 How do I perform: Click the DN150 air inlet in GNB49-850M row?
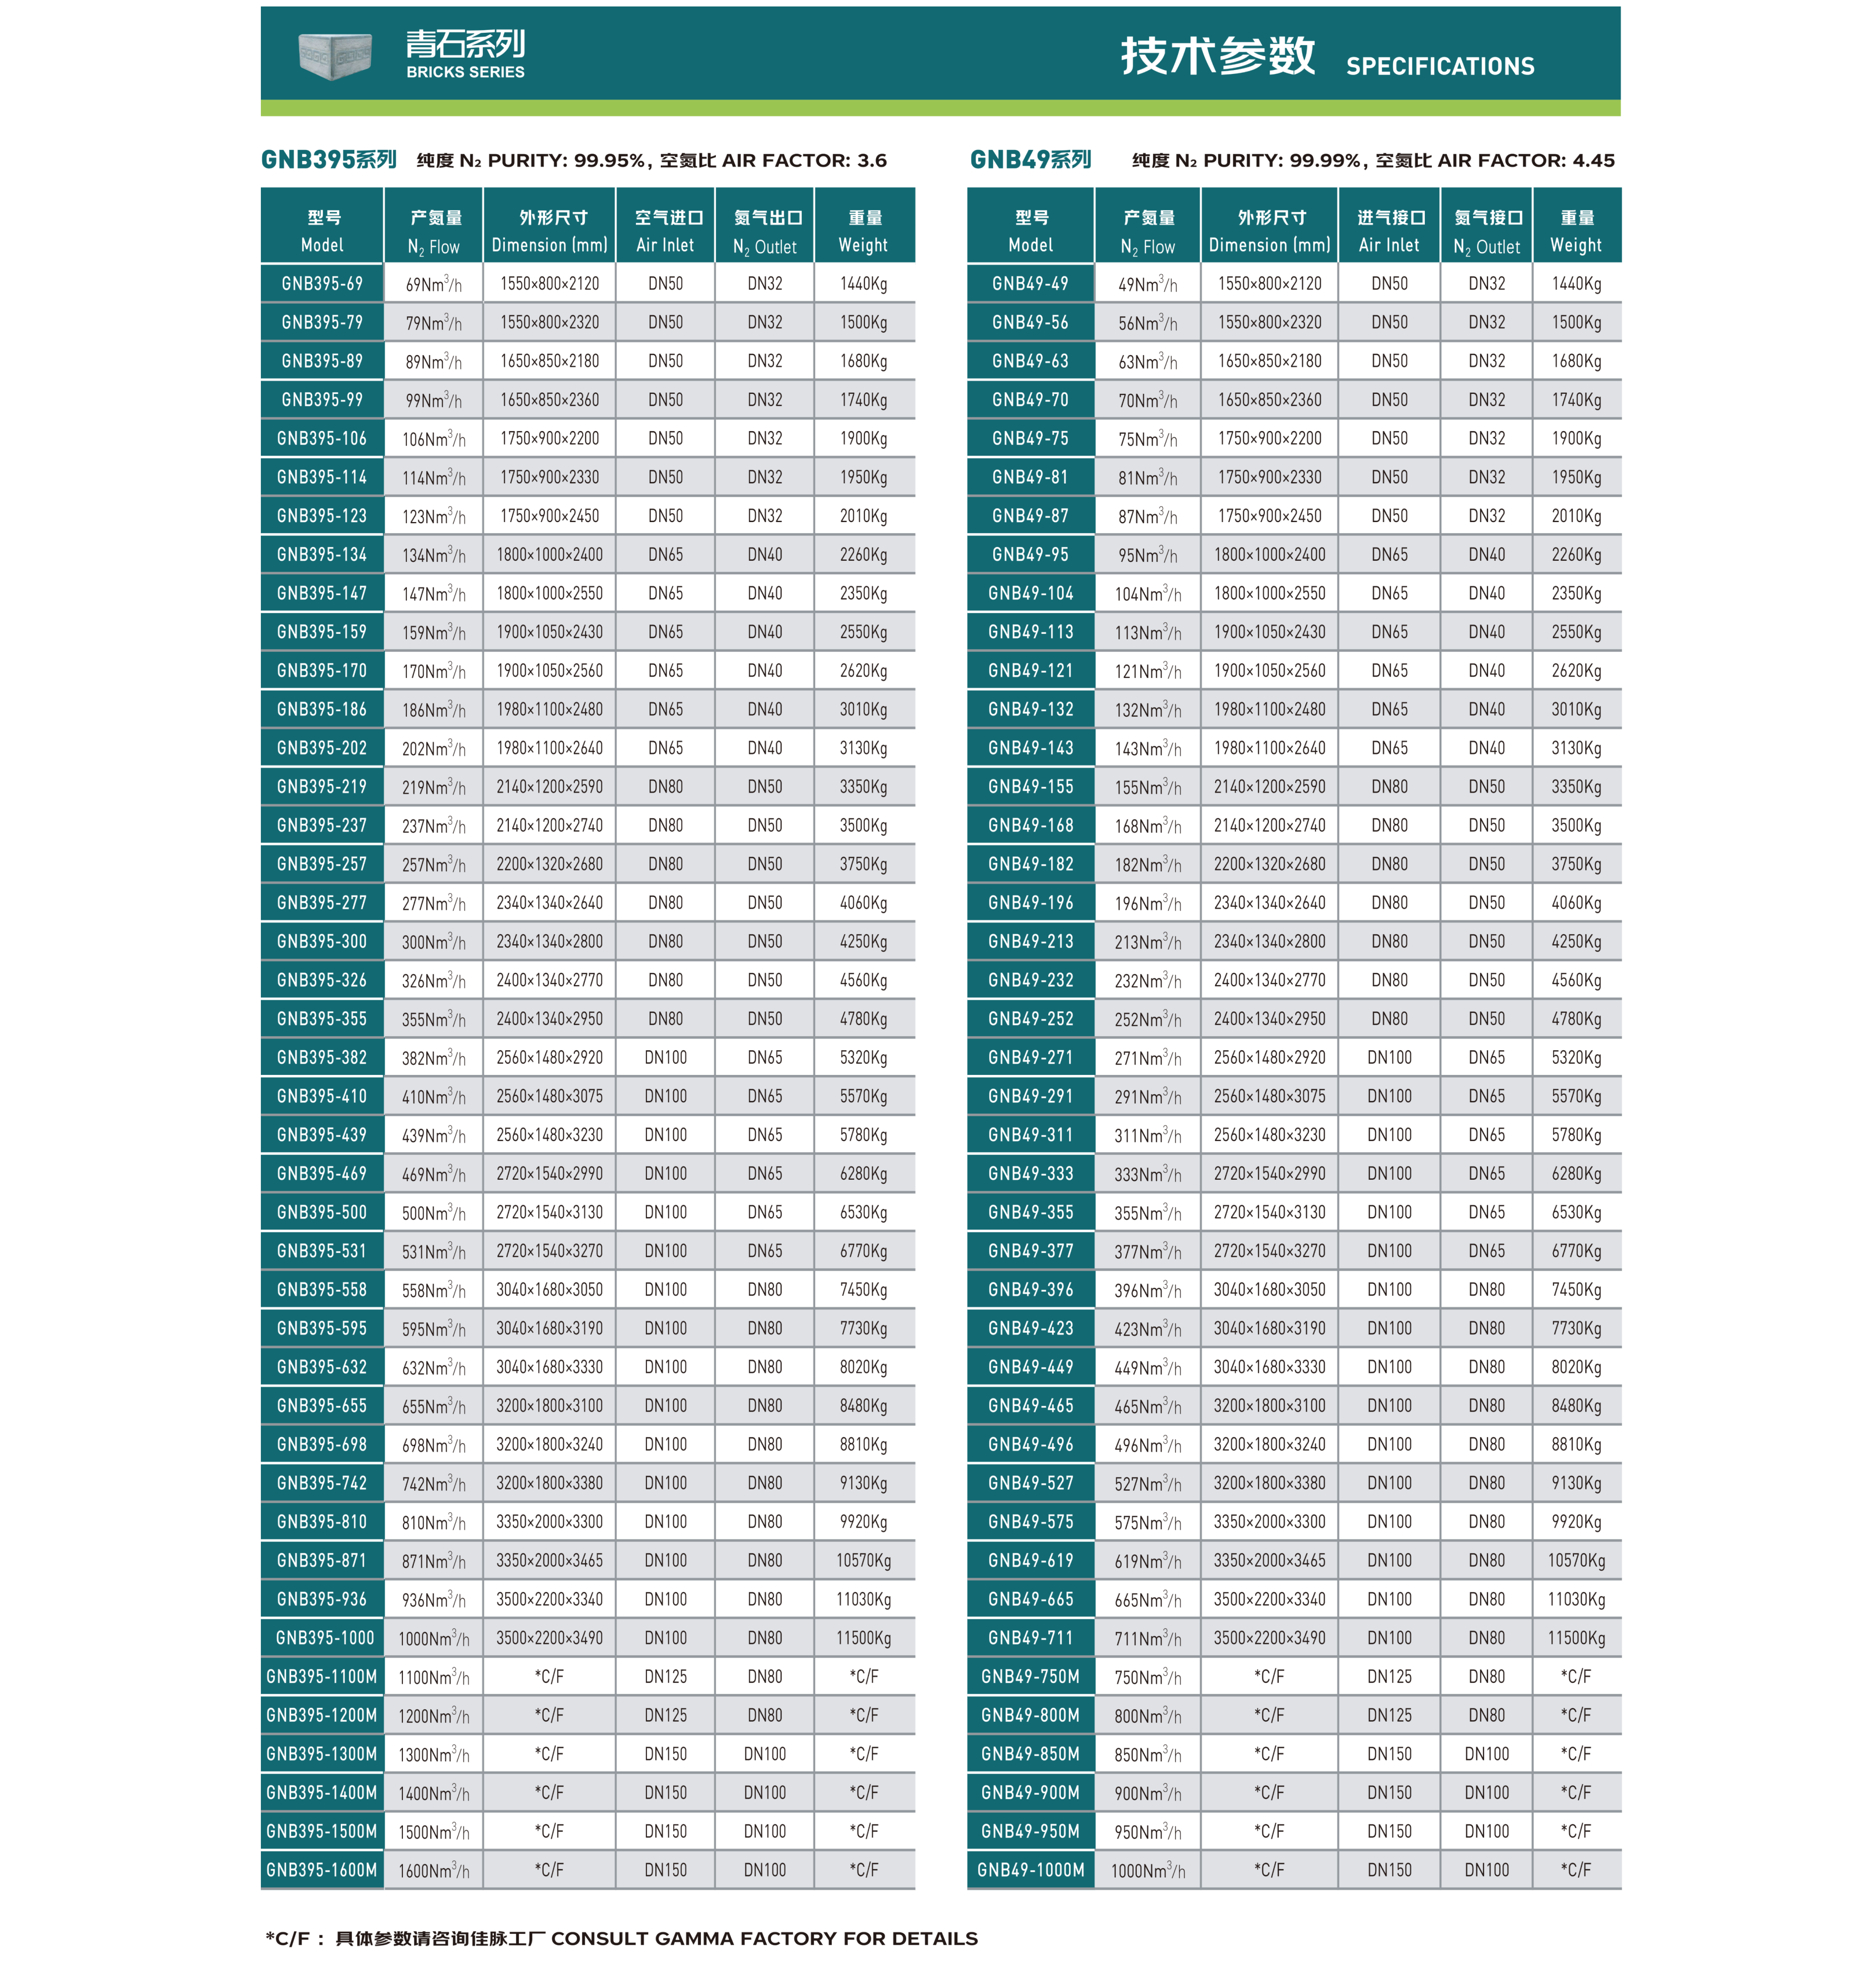1389,1754
